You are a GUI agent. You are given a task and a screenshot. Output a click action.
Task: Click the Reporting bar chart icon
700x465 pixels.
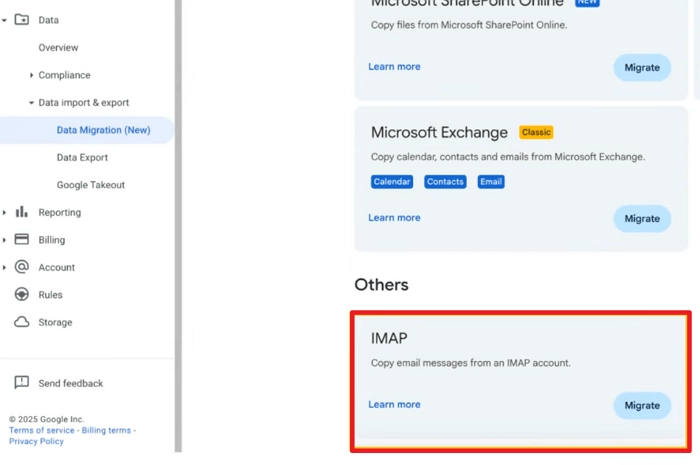point(21,212)
